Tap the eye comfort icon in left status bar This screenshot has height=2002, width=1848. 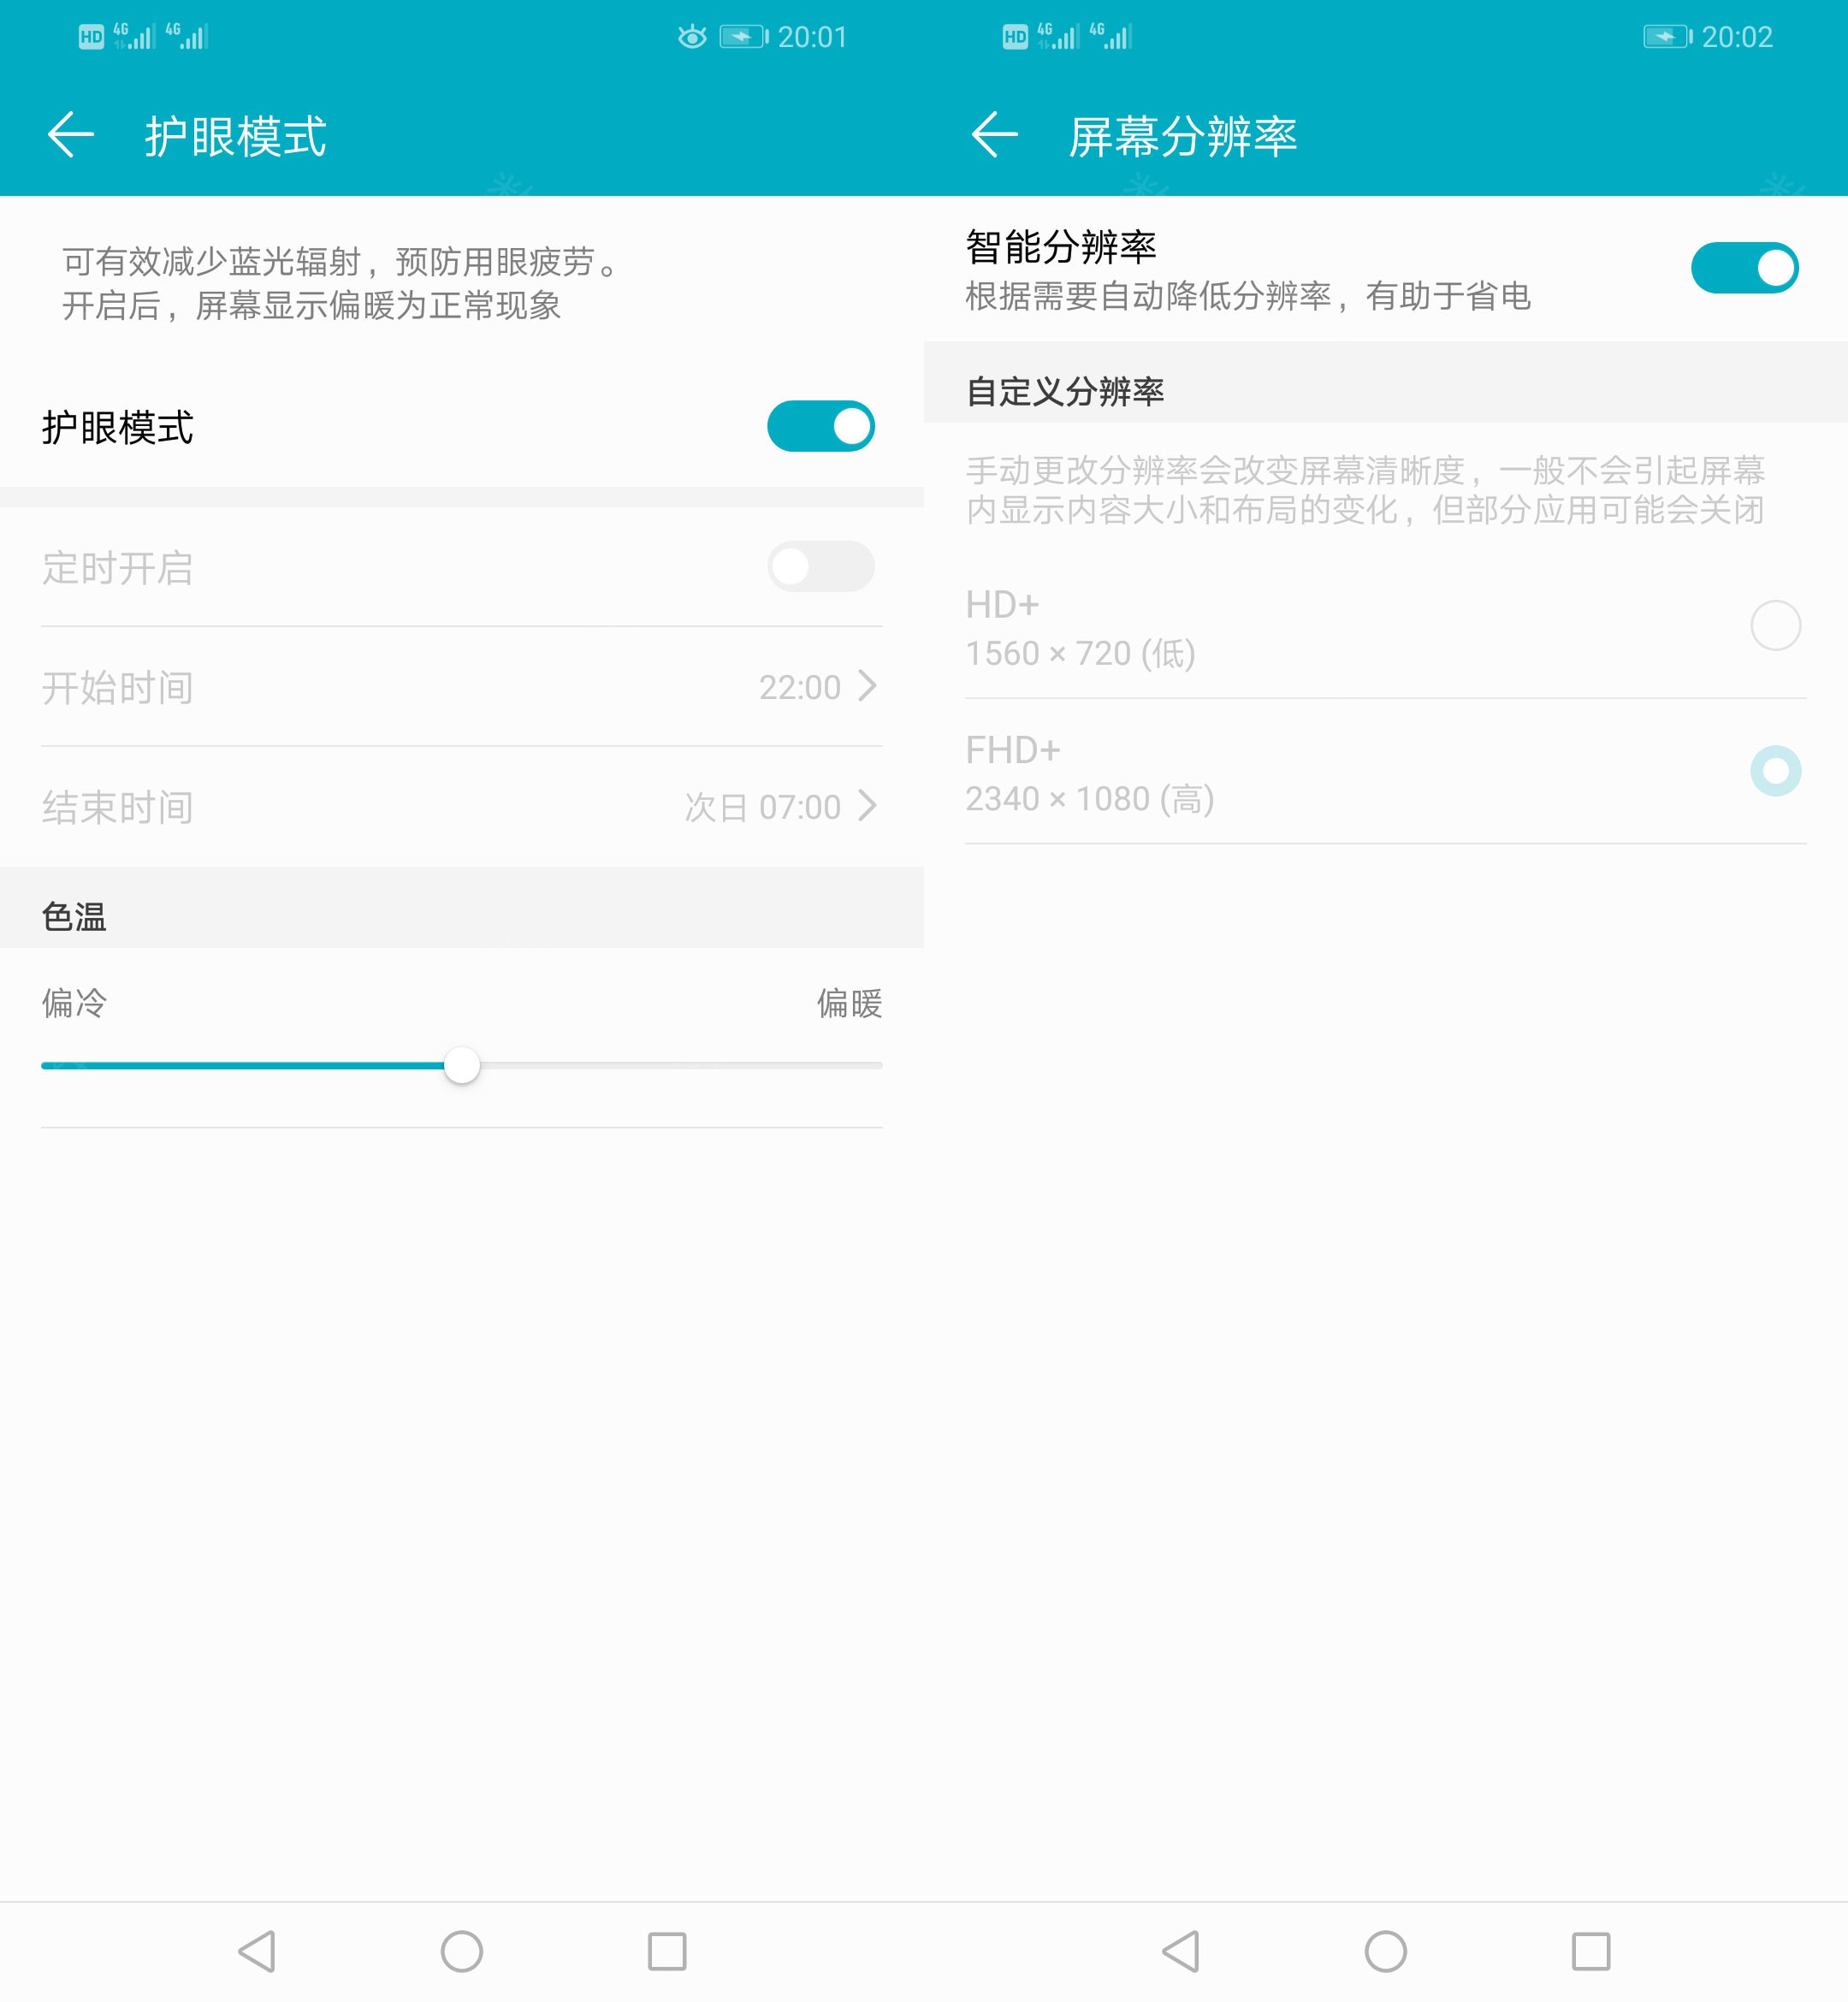click(x=692, y=37)
